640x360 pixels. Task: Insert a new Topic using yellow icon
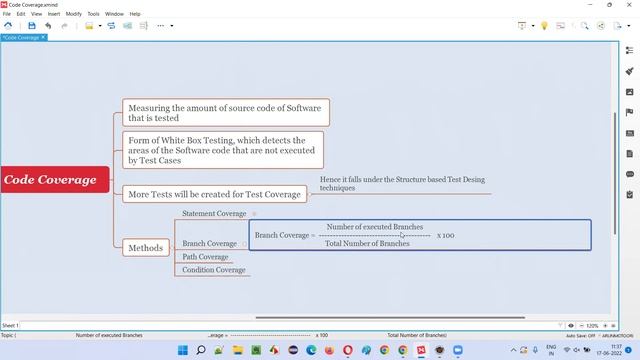89,26
